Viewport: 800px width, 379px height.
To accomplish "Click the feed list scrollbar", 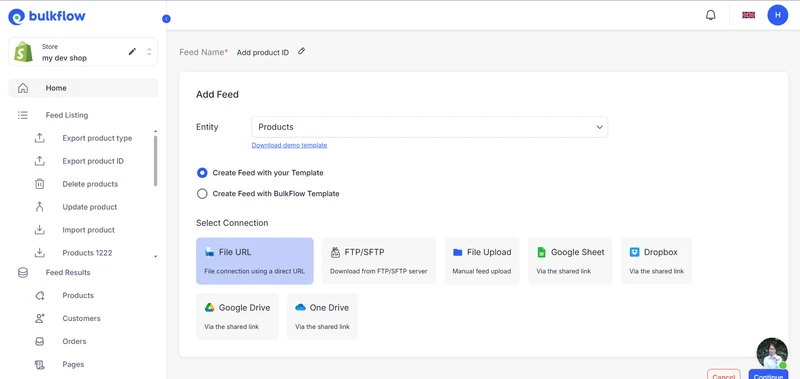I will [156, 161].
